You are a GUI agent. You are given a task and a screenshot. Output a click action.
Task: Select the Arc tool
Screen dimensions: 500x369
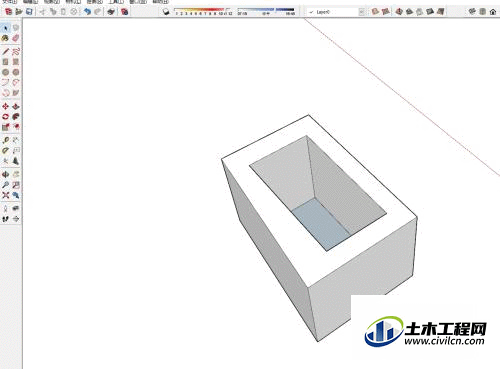(5, 82)
